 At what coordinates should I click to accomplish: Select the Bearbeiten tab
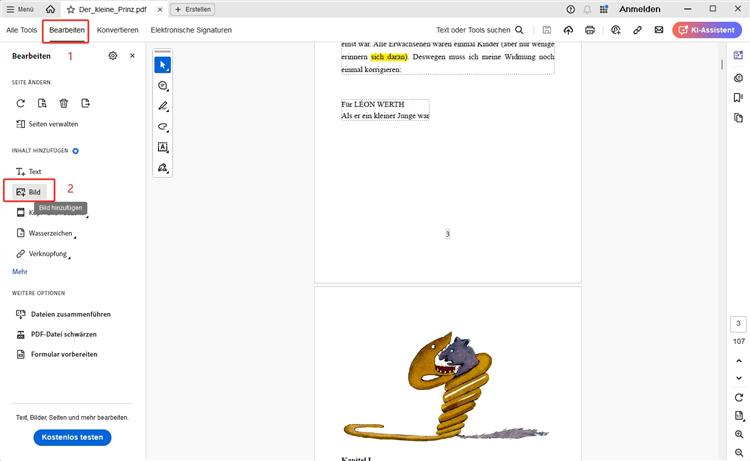66,30
